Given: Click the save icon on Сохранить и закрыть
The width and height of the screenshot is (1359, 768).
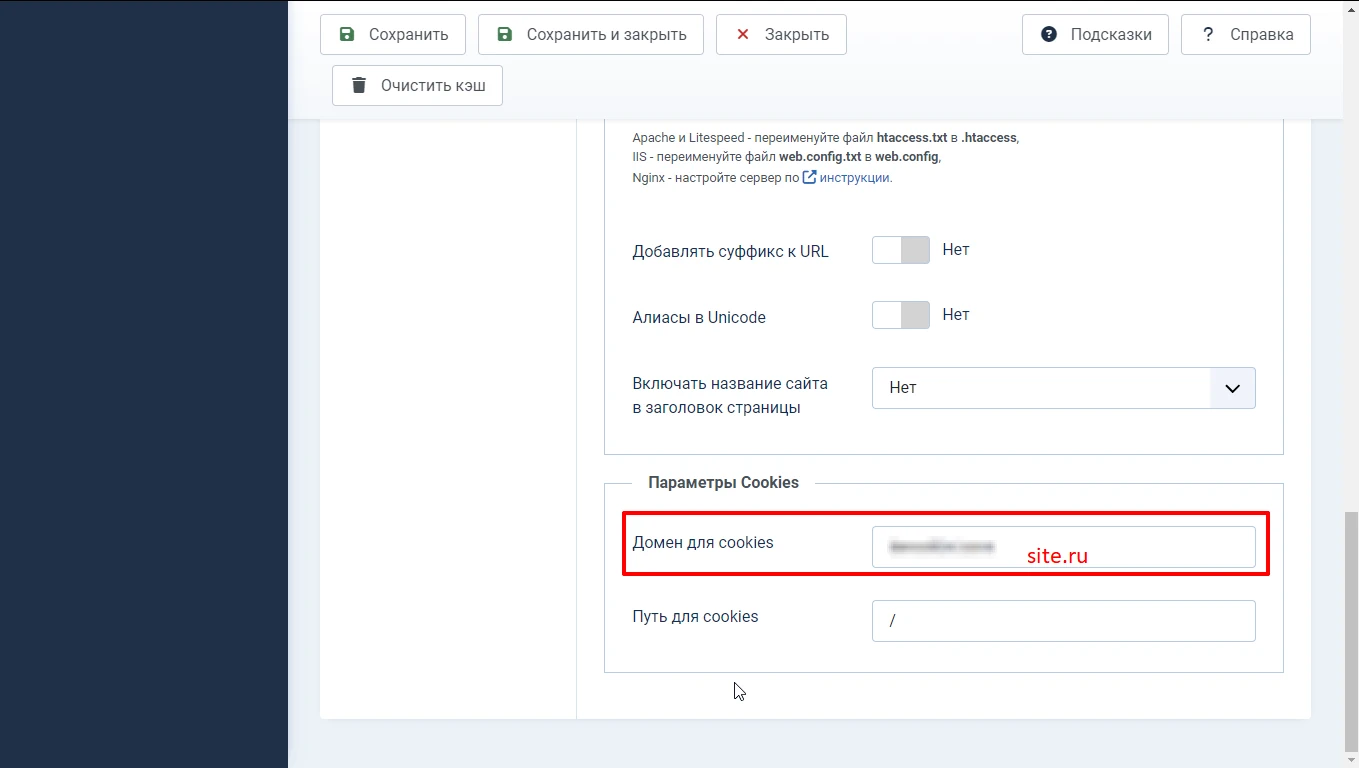Looking at the screenshot, I should tap(504, 33).
